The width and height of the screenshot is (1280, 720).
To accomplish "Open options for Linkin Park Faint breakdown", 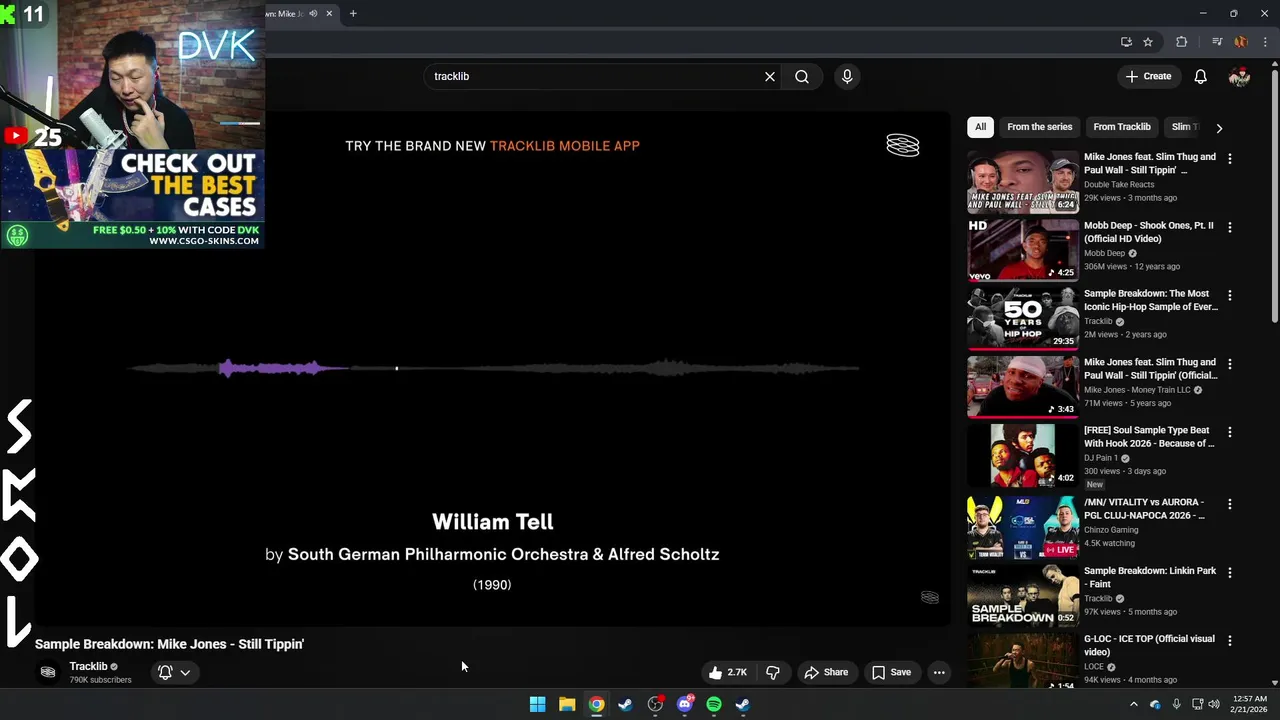I will point(1230,572).
